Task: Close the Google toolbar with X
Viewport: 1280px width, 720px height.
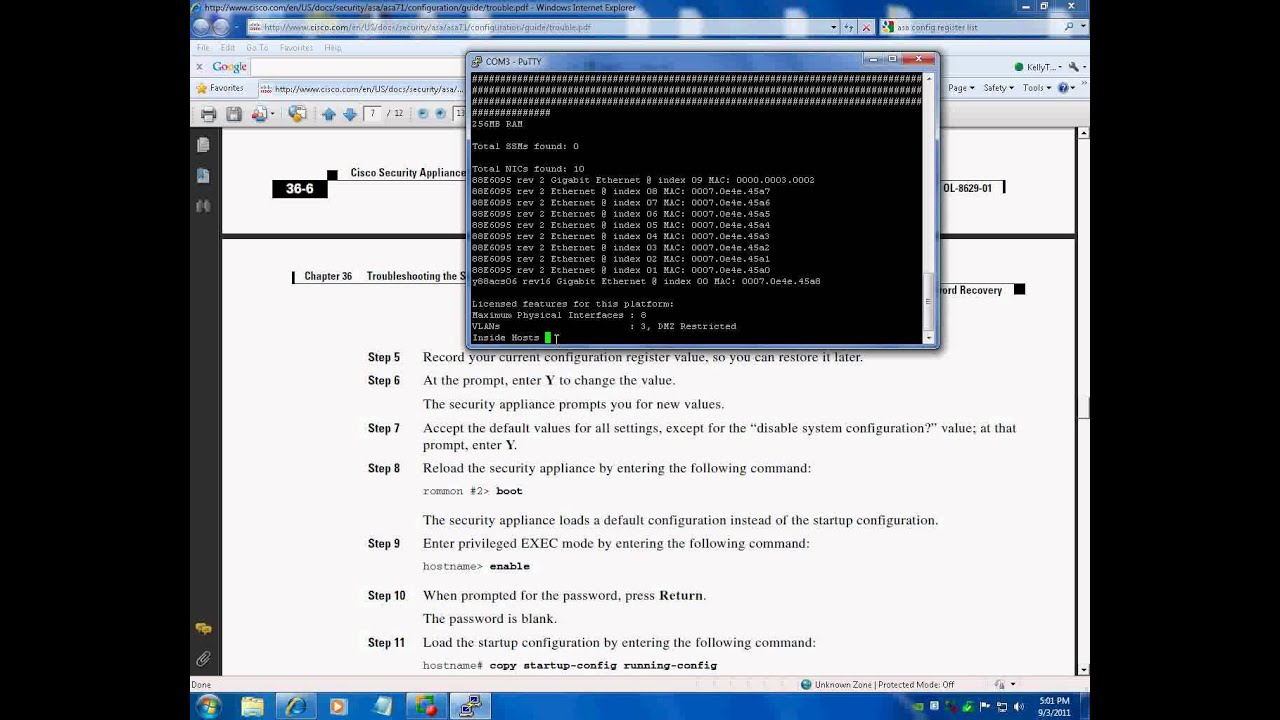Action: coord(199,67)
